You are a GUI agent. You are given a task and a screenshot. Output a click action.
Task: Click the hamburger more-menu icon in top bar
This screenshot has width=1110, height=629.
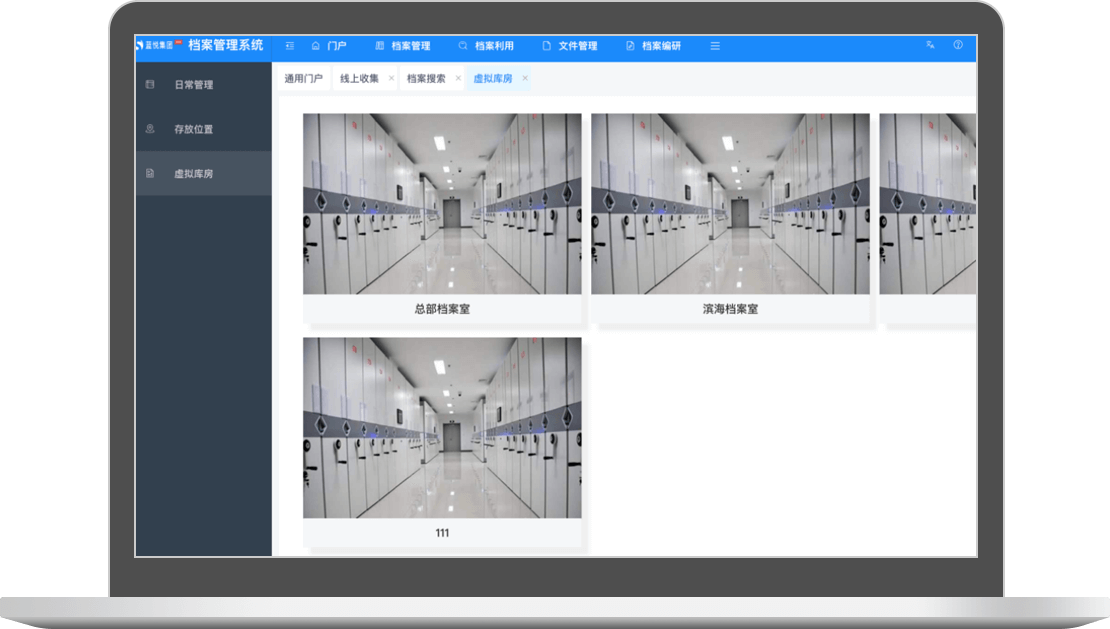(x=715, y=46)
